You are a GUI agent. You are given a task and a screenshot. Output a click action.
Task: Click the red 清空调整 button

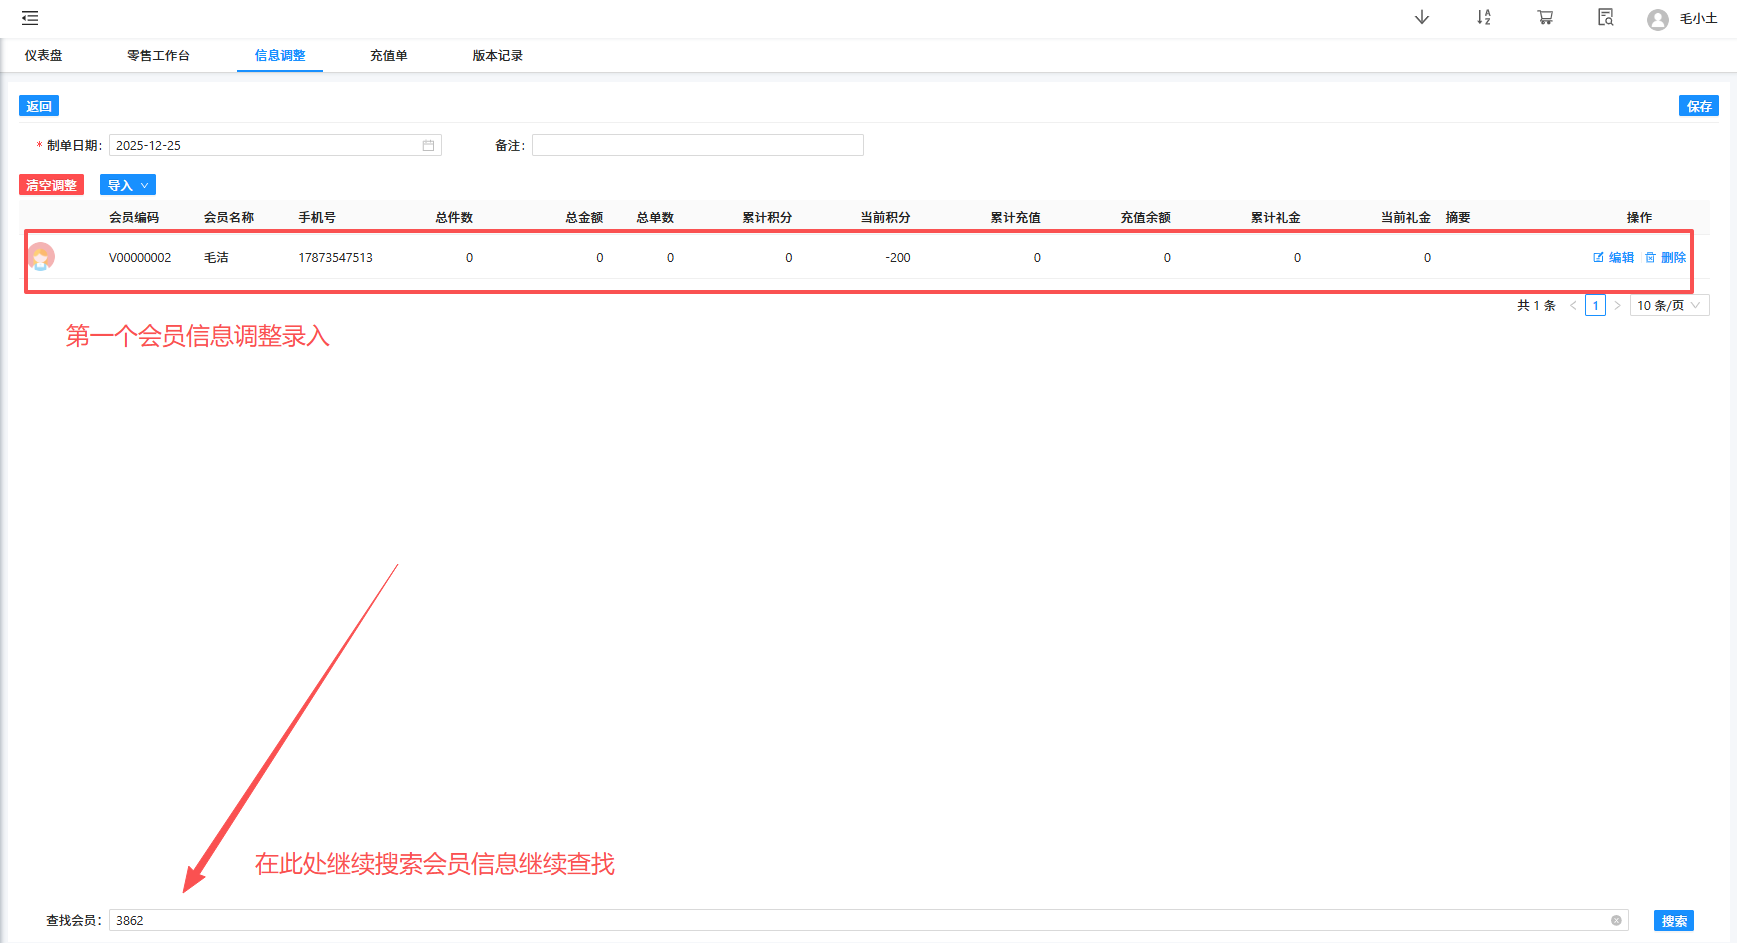pyautogui.click(x=51, y=185)
